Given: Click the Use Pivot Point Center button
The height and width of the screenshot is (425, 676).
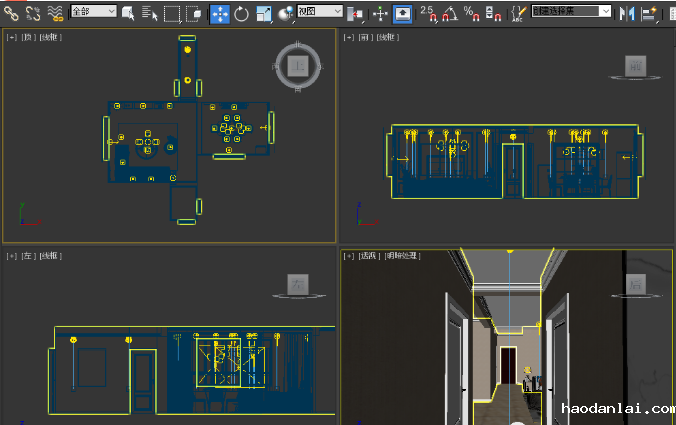Looking at the screenshot, I should (355, 14).
